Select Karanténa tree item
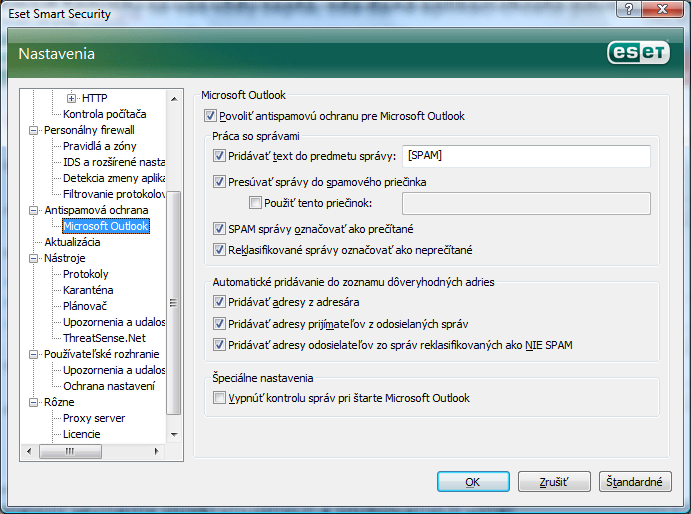 (88, 290)
